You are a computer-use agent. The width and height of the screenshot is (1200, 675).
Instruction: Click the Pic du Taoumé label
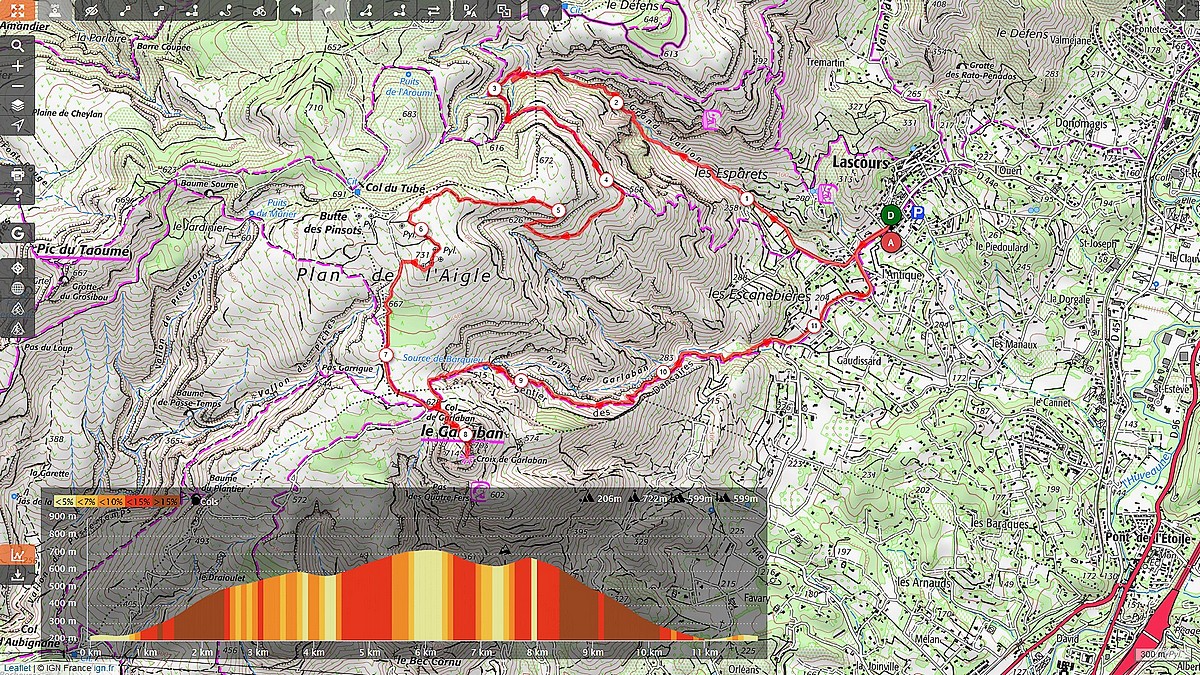click(82, 252)
